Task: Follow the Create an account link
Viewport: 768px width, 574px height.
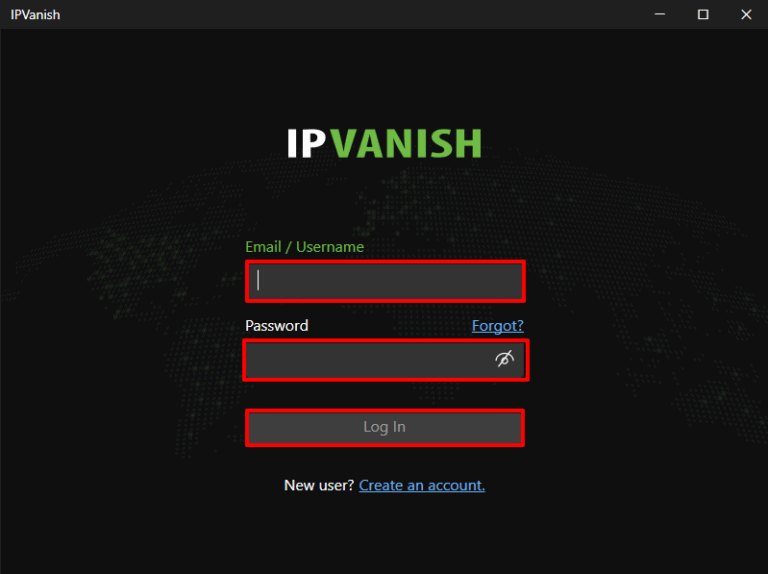Action: pos(422,485)
